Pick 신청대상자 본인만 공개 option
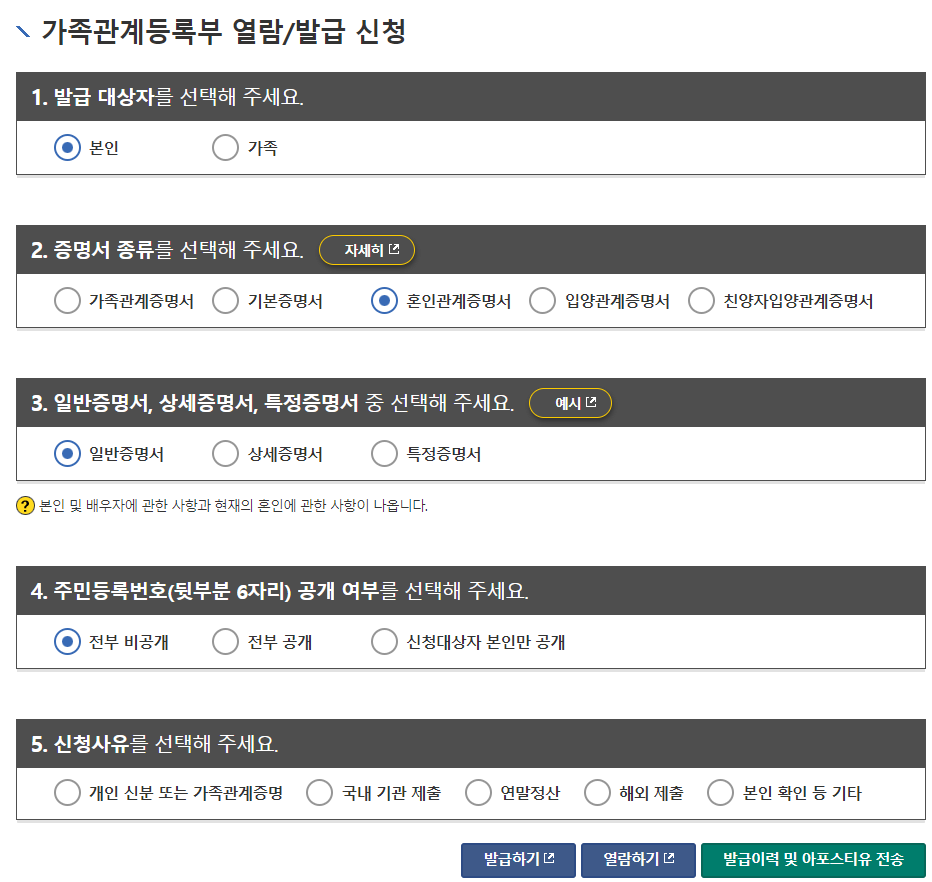The width and height of the screenshot is (932, 882). [x=384, y=642]
